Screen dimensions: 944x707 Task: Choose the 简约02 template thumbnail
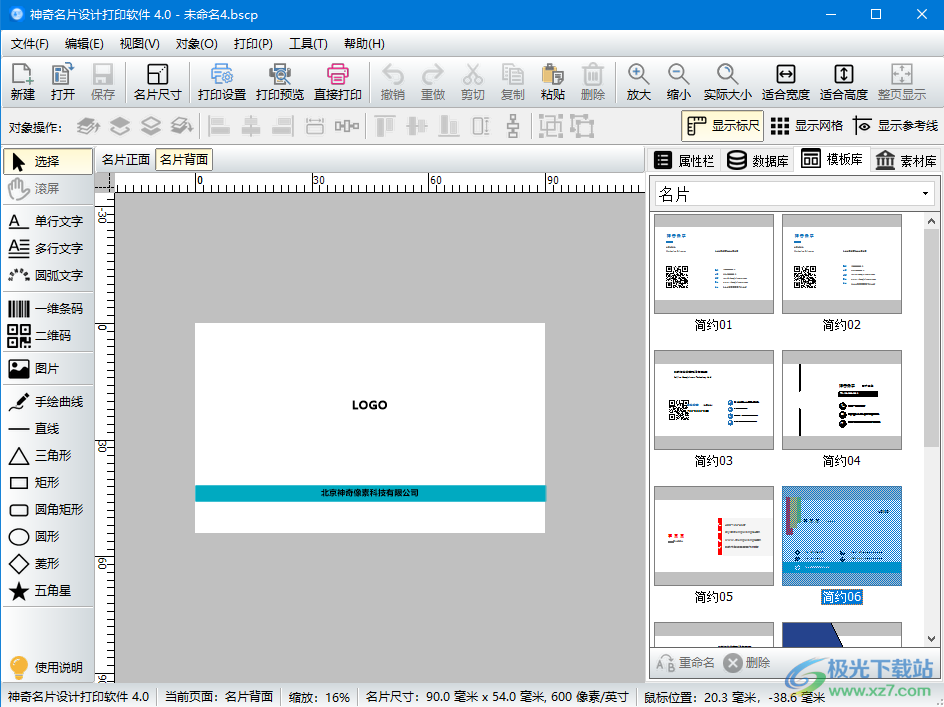click(x=842, y=264)
